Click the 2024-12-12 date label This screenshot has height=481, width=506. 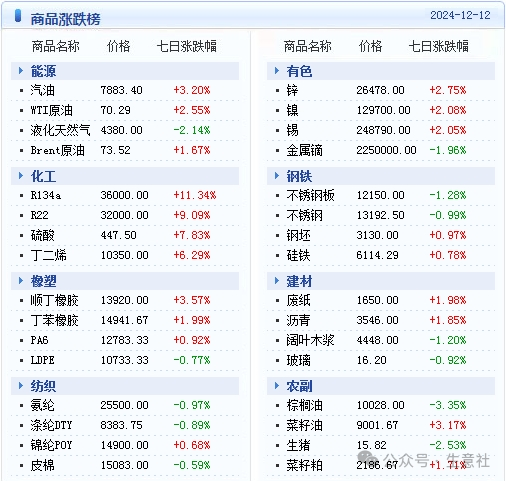tap(460, 15)
